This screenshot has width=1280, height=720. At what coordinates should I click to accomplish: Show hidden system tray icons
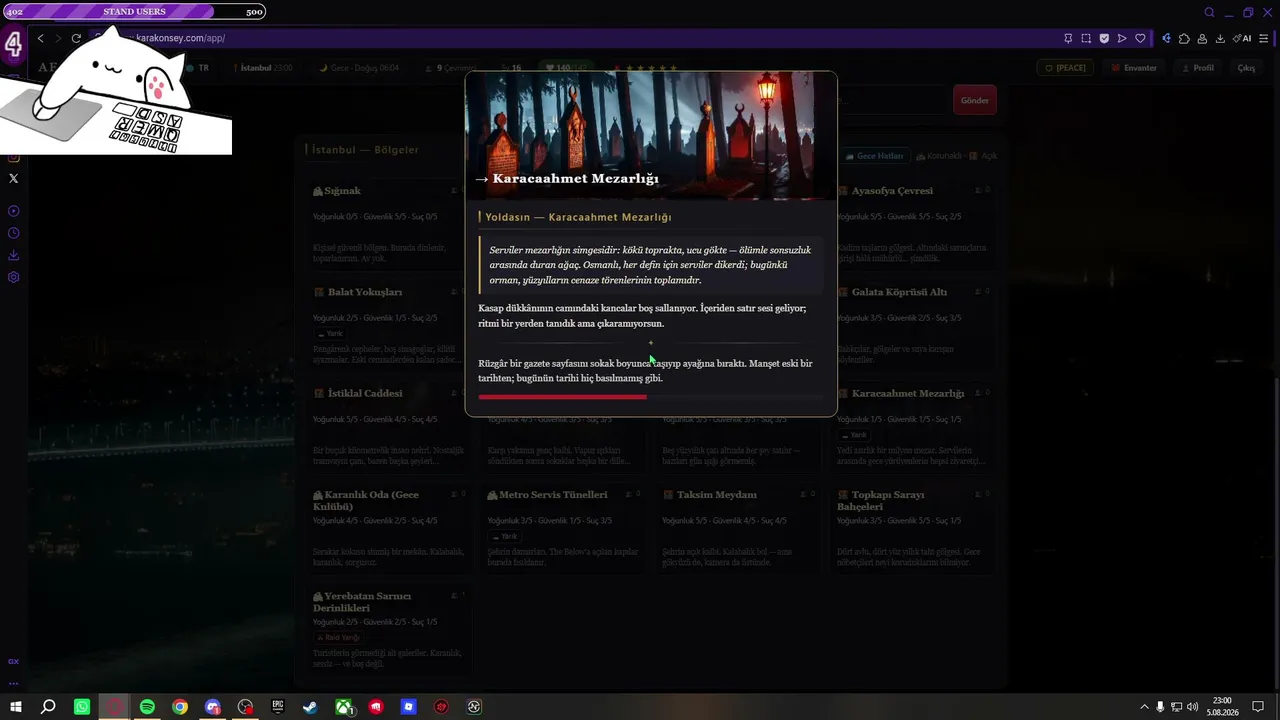click(1144, 707)
